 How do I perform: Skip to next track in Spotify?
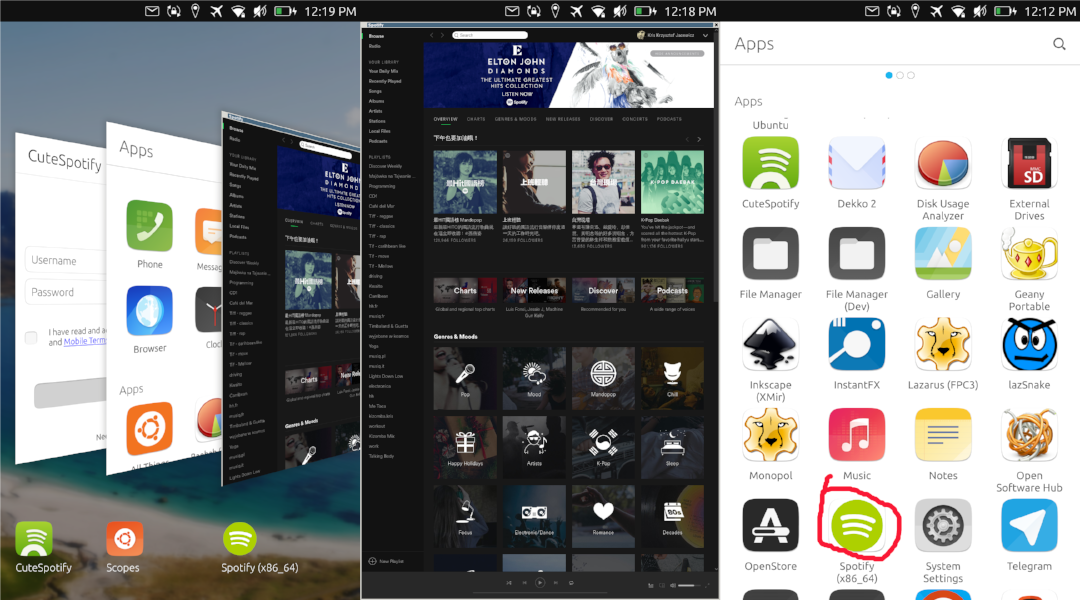[x=556, y=583]
